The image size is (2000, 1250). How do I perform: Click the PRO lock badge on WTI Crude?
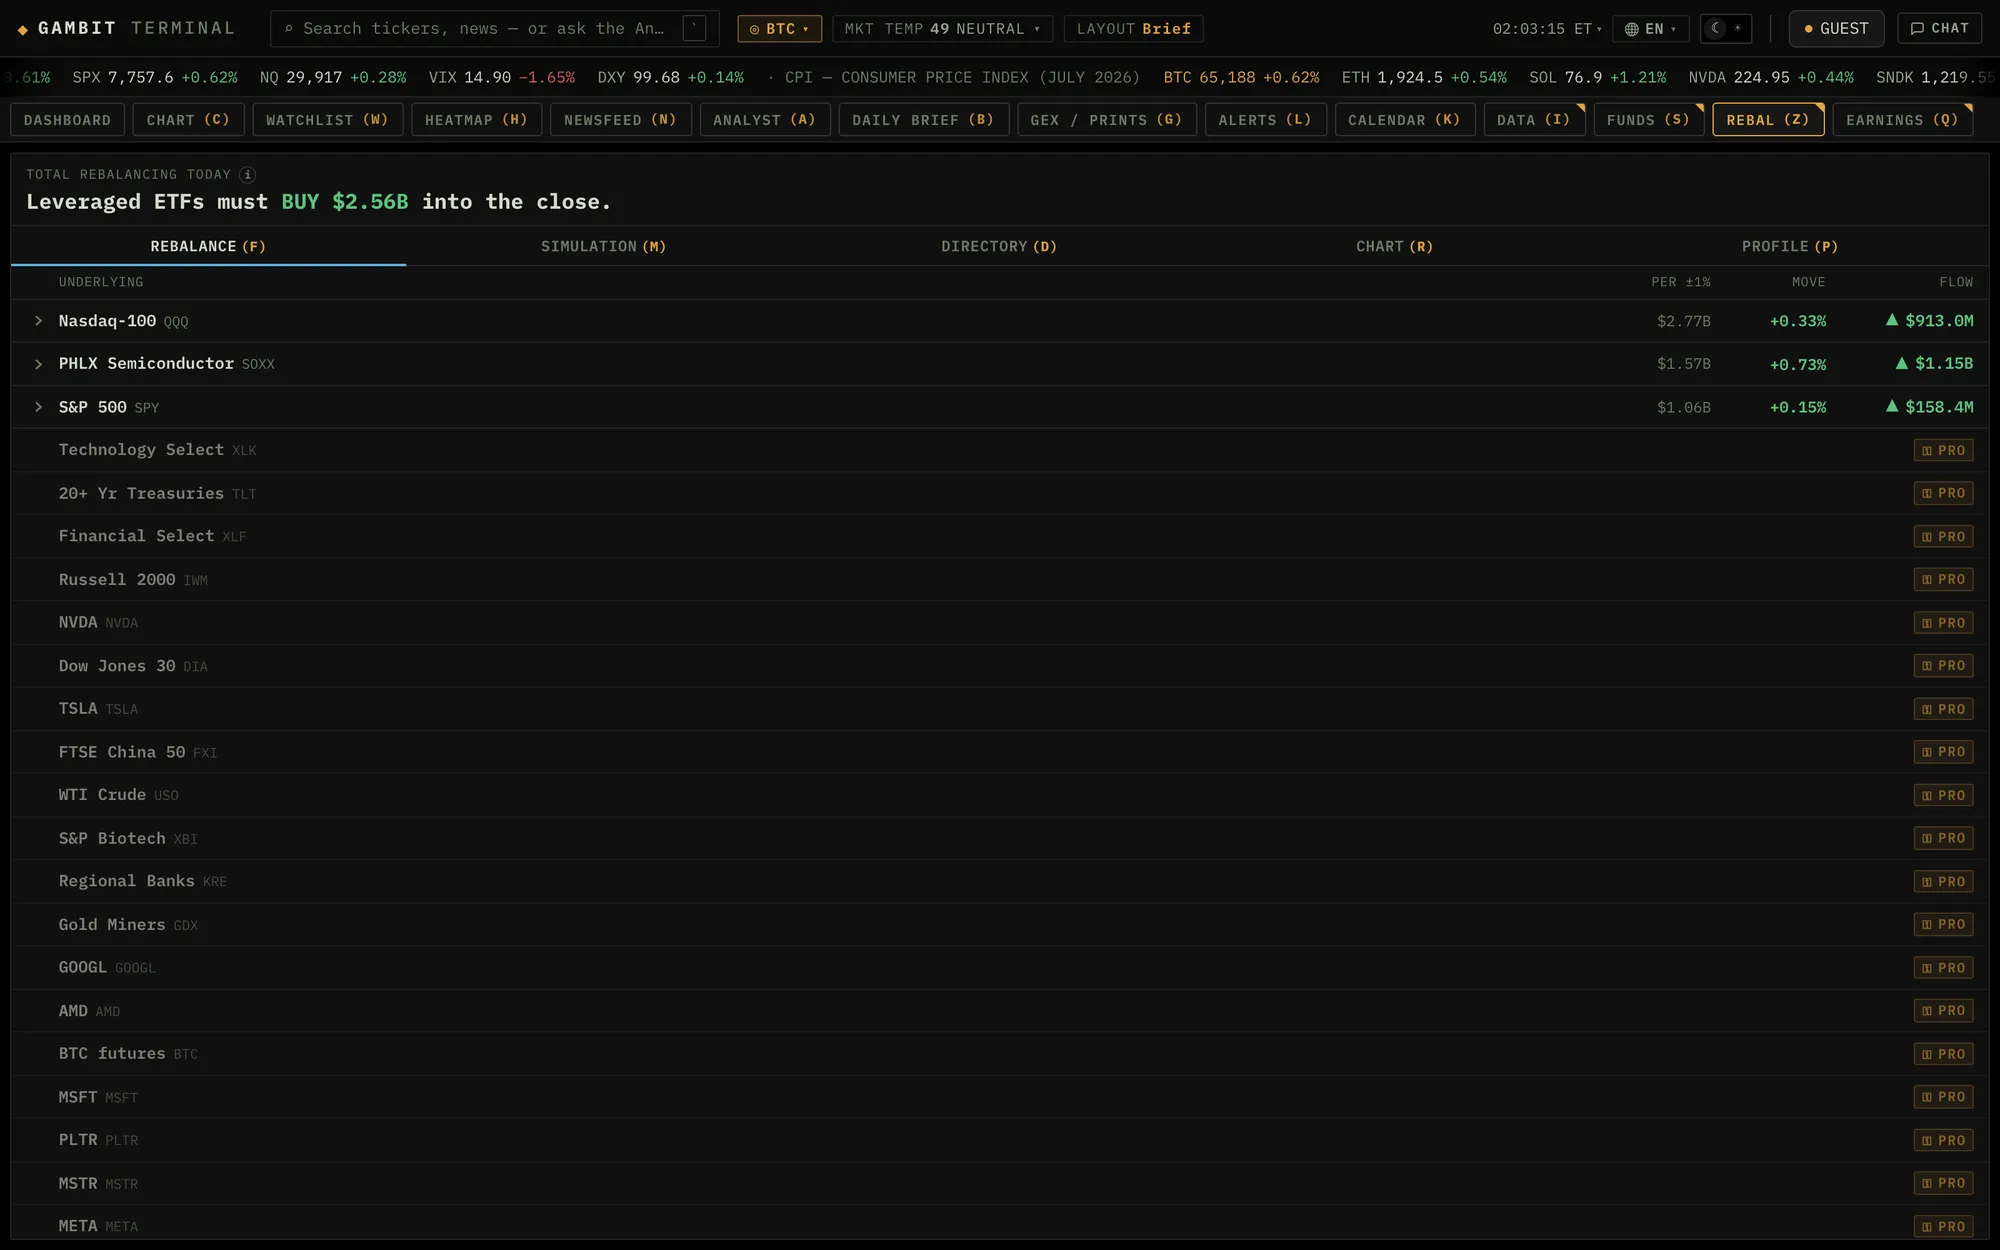click(x=1943, y=795)
